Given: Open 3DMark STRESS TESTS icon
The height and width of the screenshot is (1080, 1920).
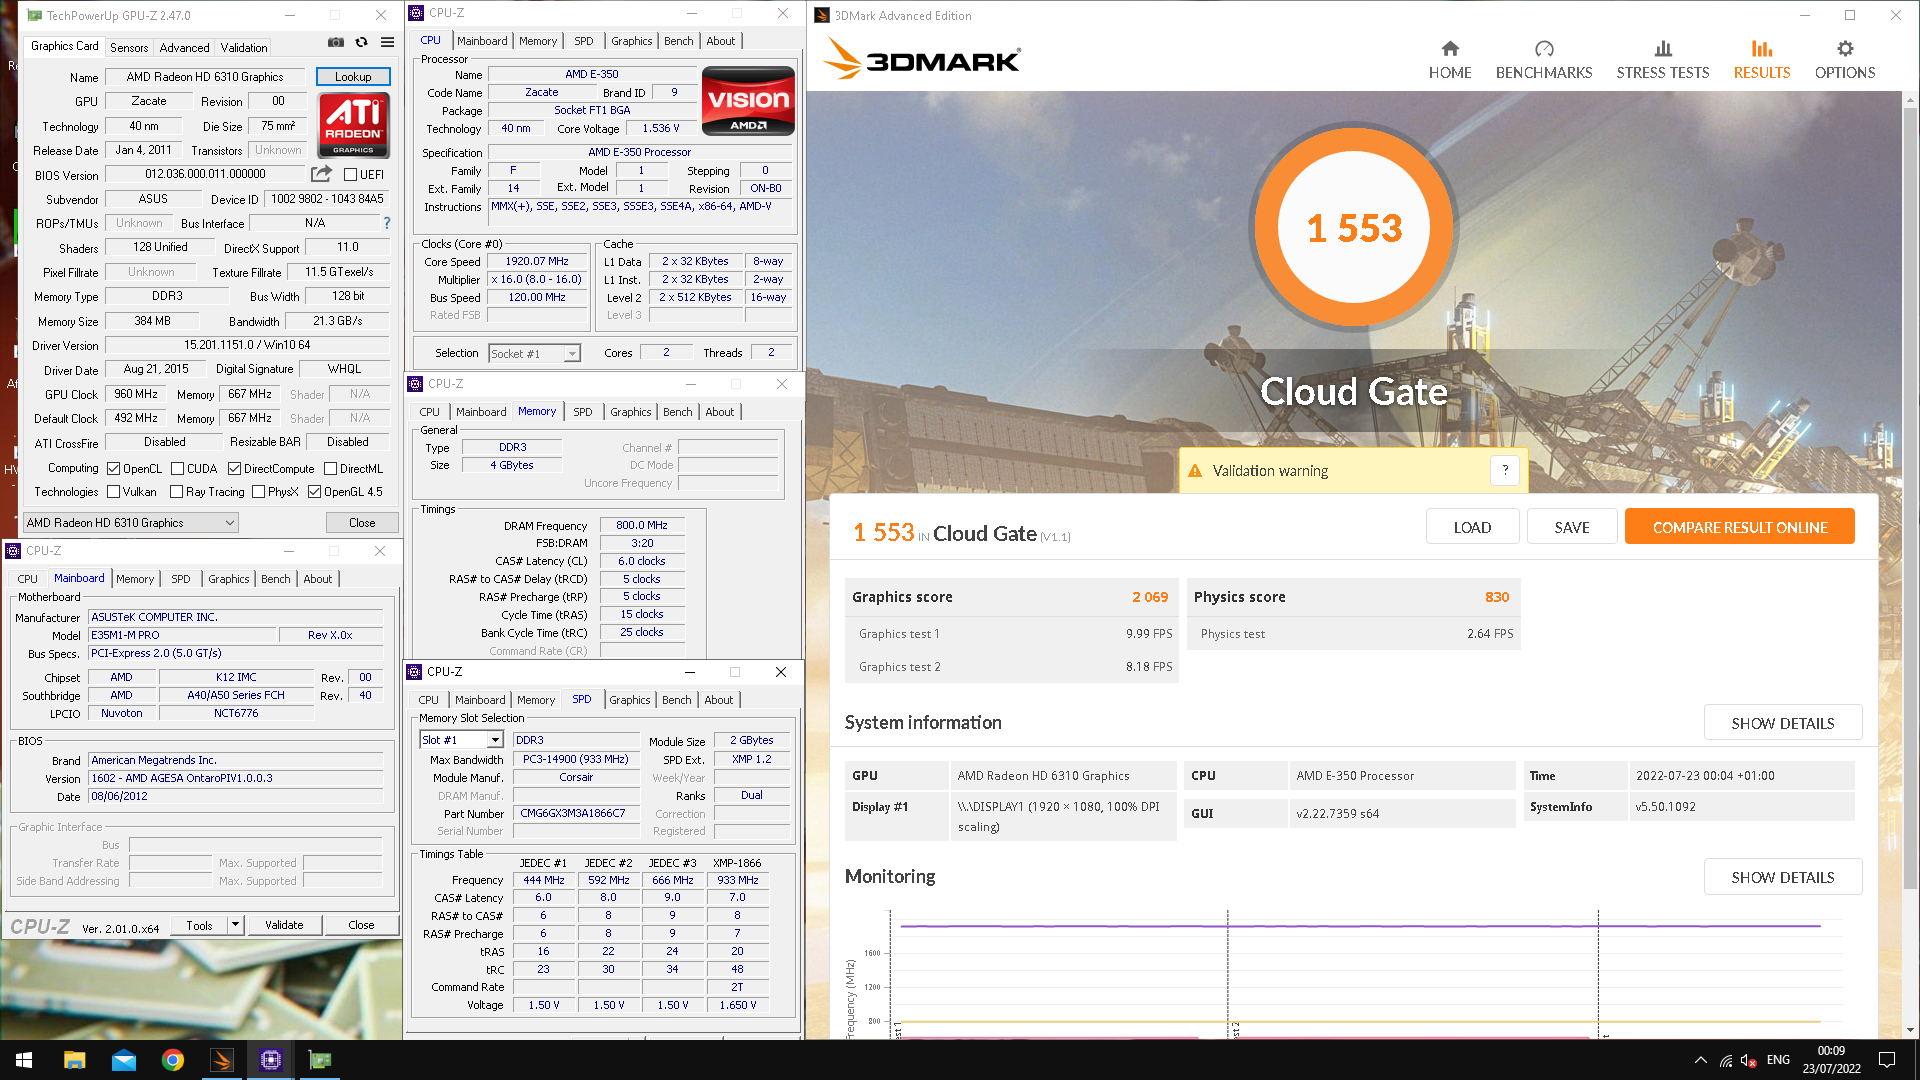Looking at the screenshot, I should (1663, 48).
